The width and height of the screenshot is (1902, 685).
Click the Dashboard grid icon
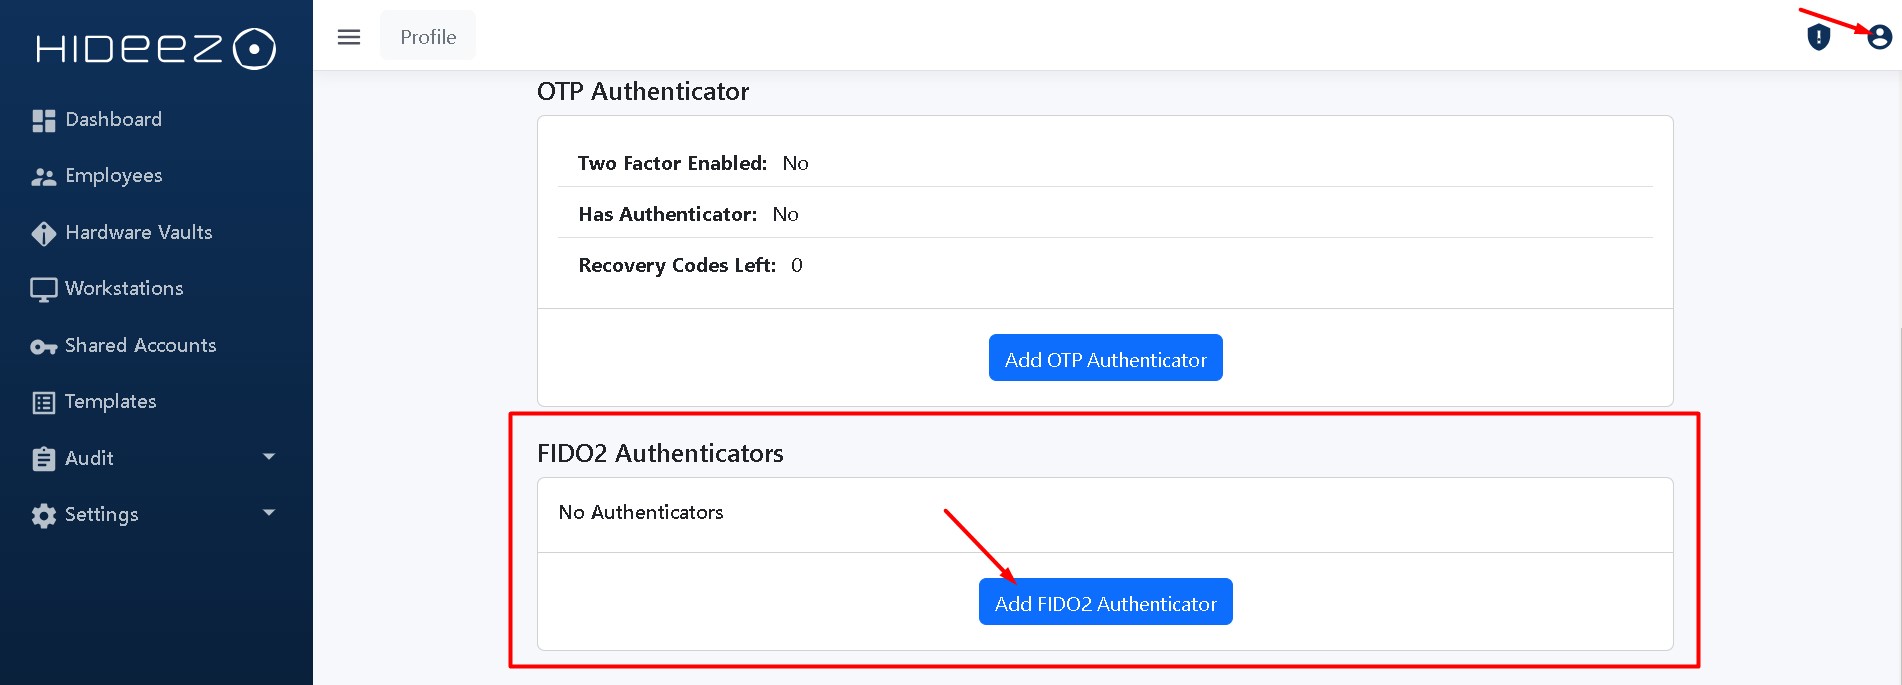coord(43,120)
